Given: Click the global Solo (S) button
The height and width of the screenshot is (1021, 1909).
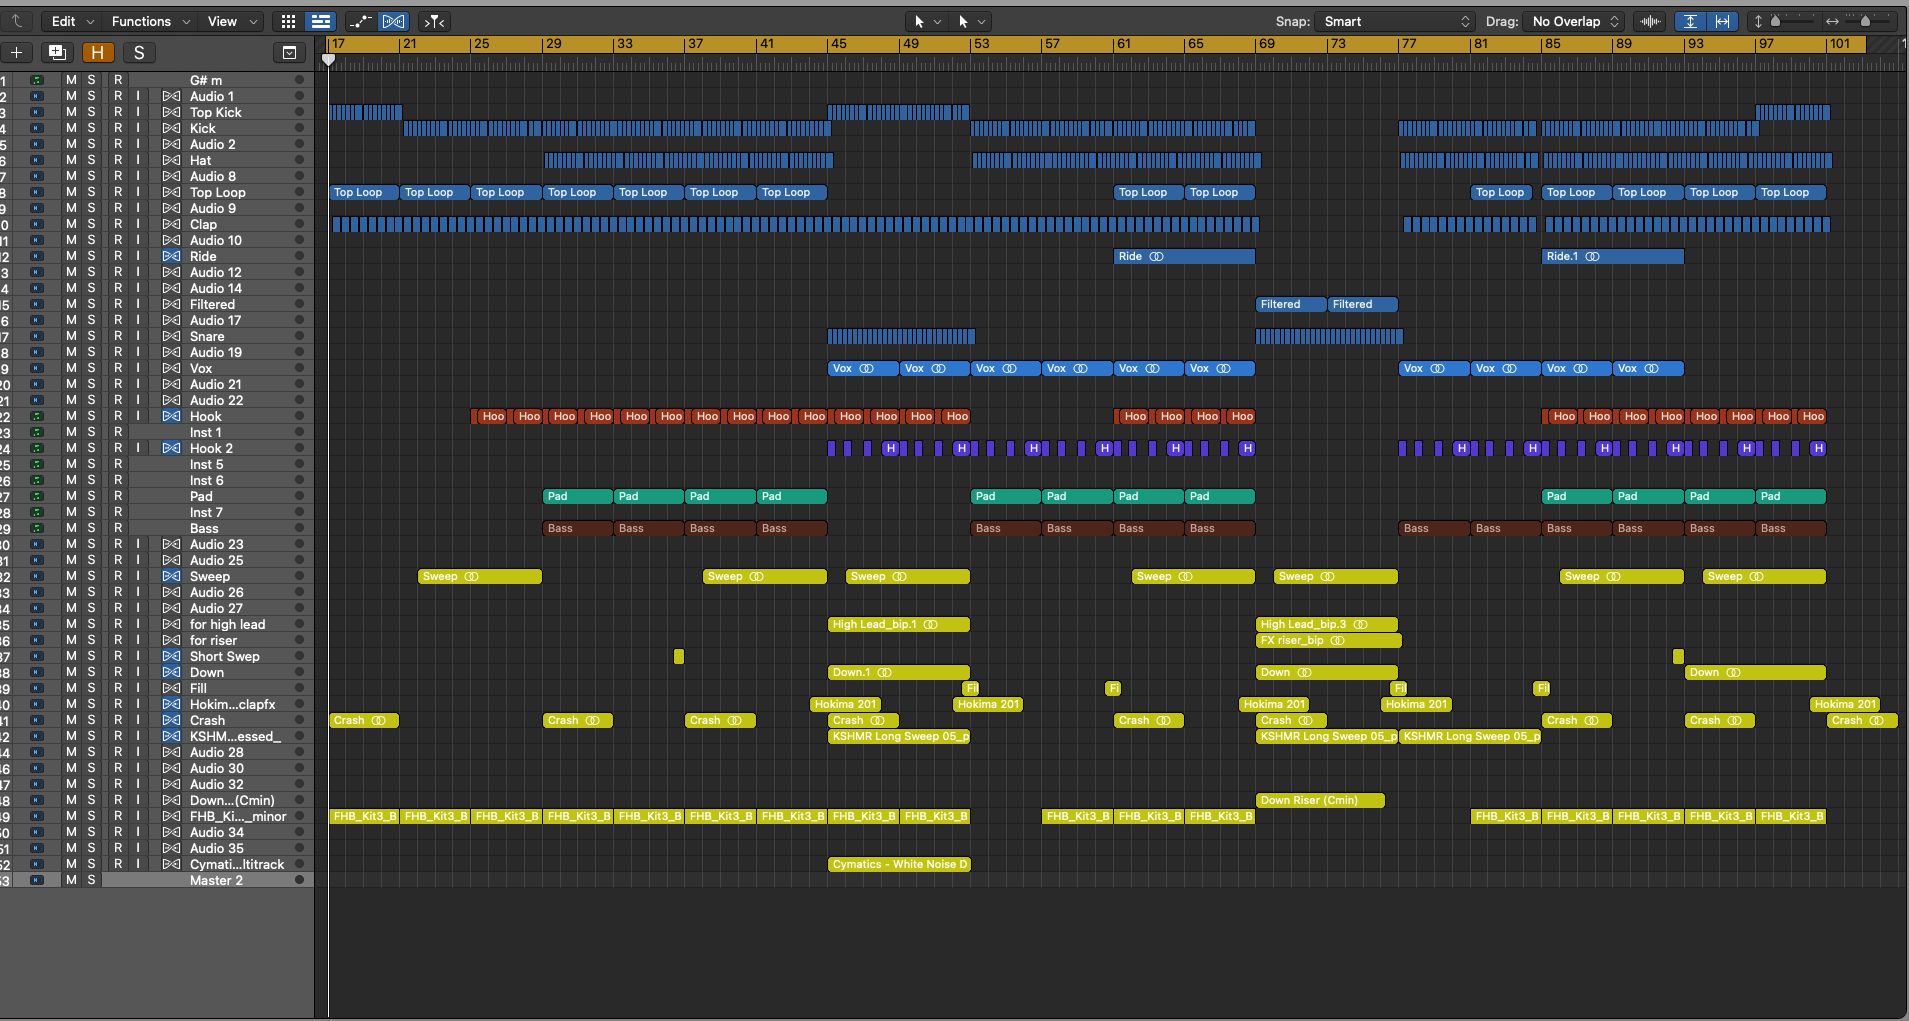Looking at the screenshot, I should [x=139, y=53].
